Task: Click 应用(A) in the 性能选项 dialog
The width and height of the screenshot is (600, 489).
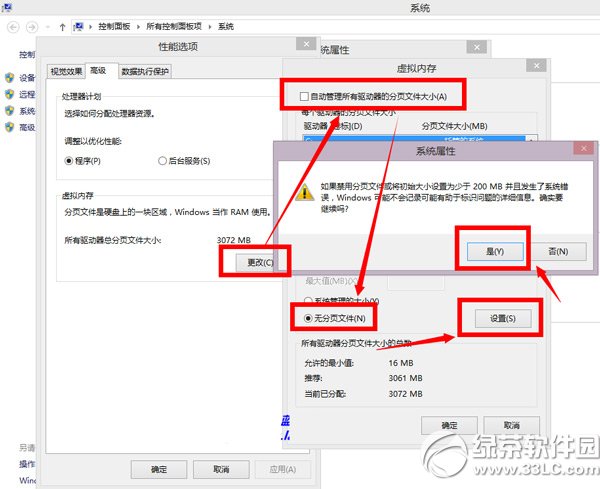Action: [283, 469]
